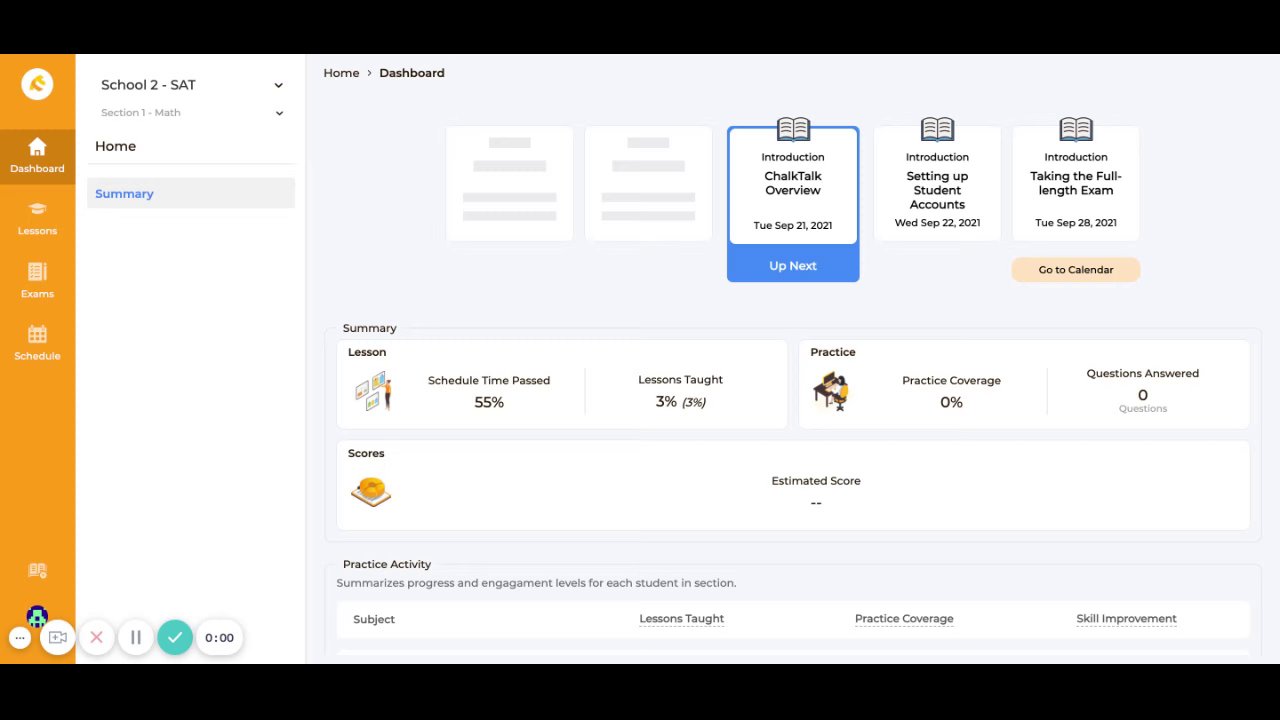
Task: Click the Questions Answered 0 value
Action: point(1143,395)
